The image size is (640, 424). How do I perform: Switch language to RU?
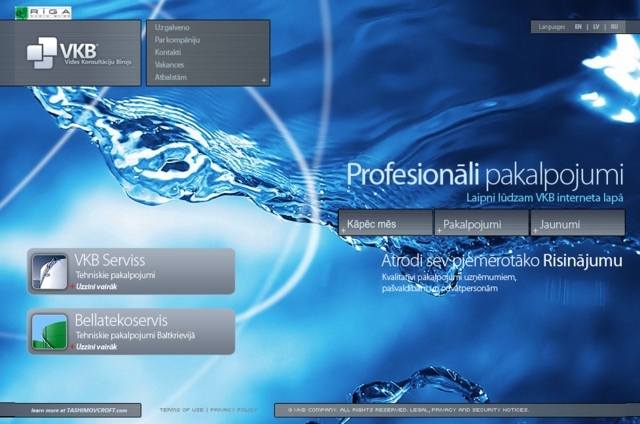(x=614, y=27)
